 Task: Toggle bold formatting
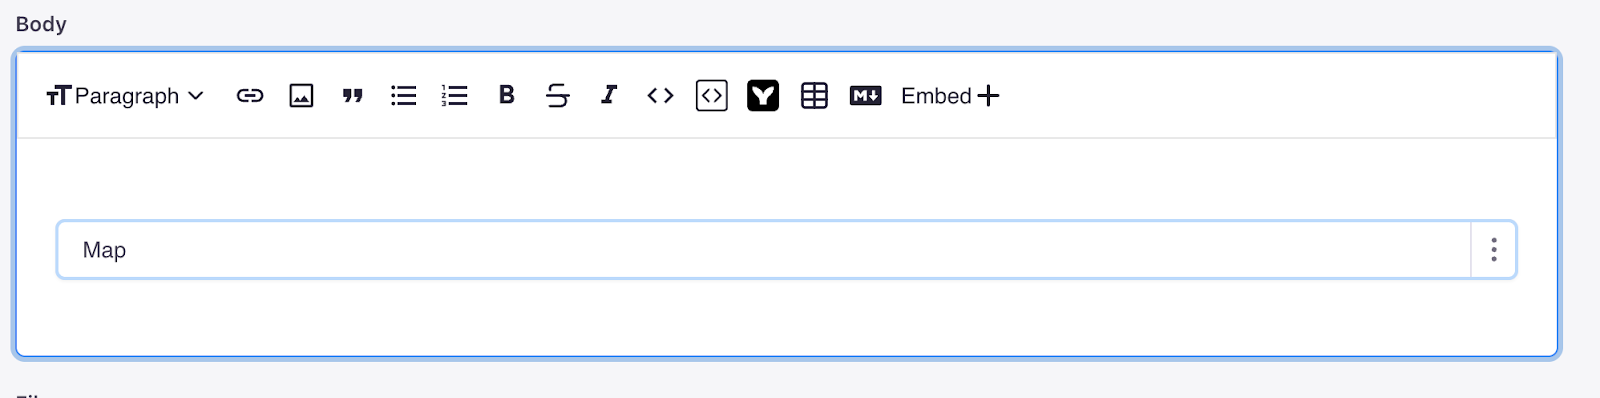507,95
